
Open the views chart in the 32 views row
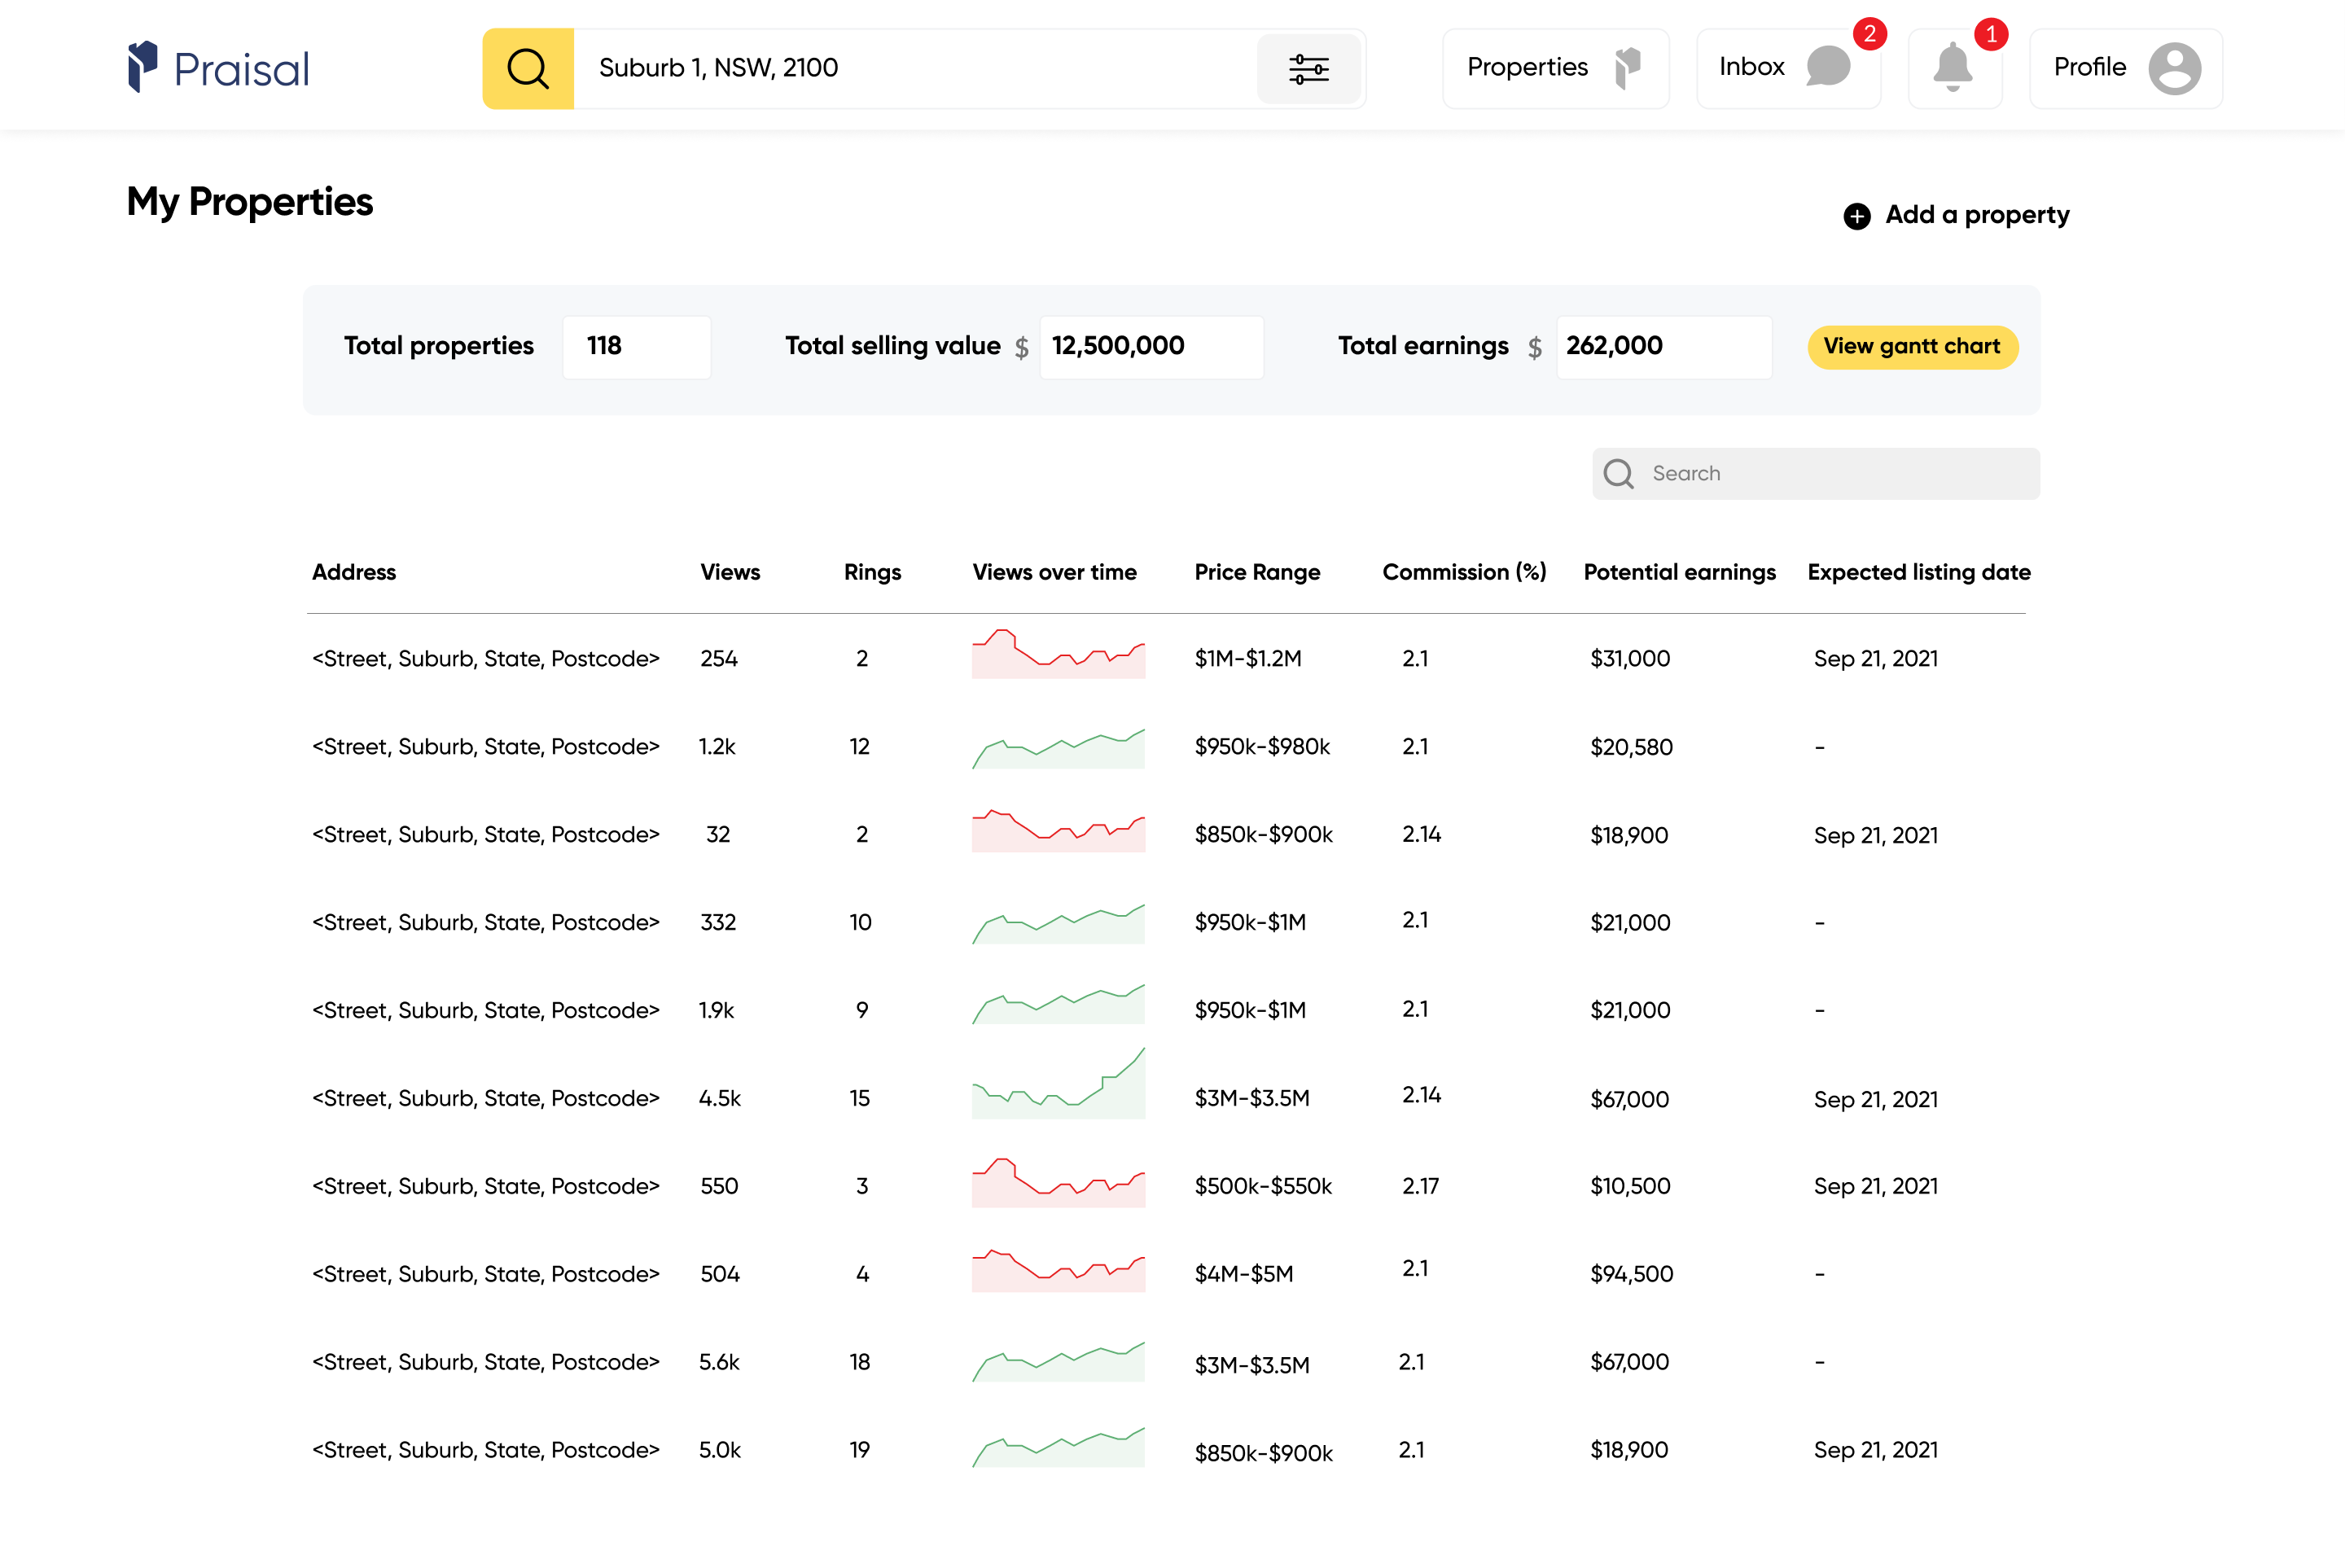[1059, 830]
